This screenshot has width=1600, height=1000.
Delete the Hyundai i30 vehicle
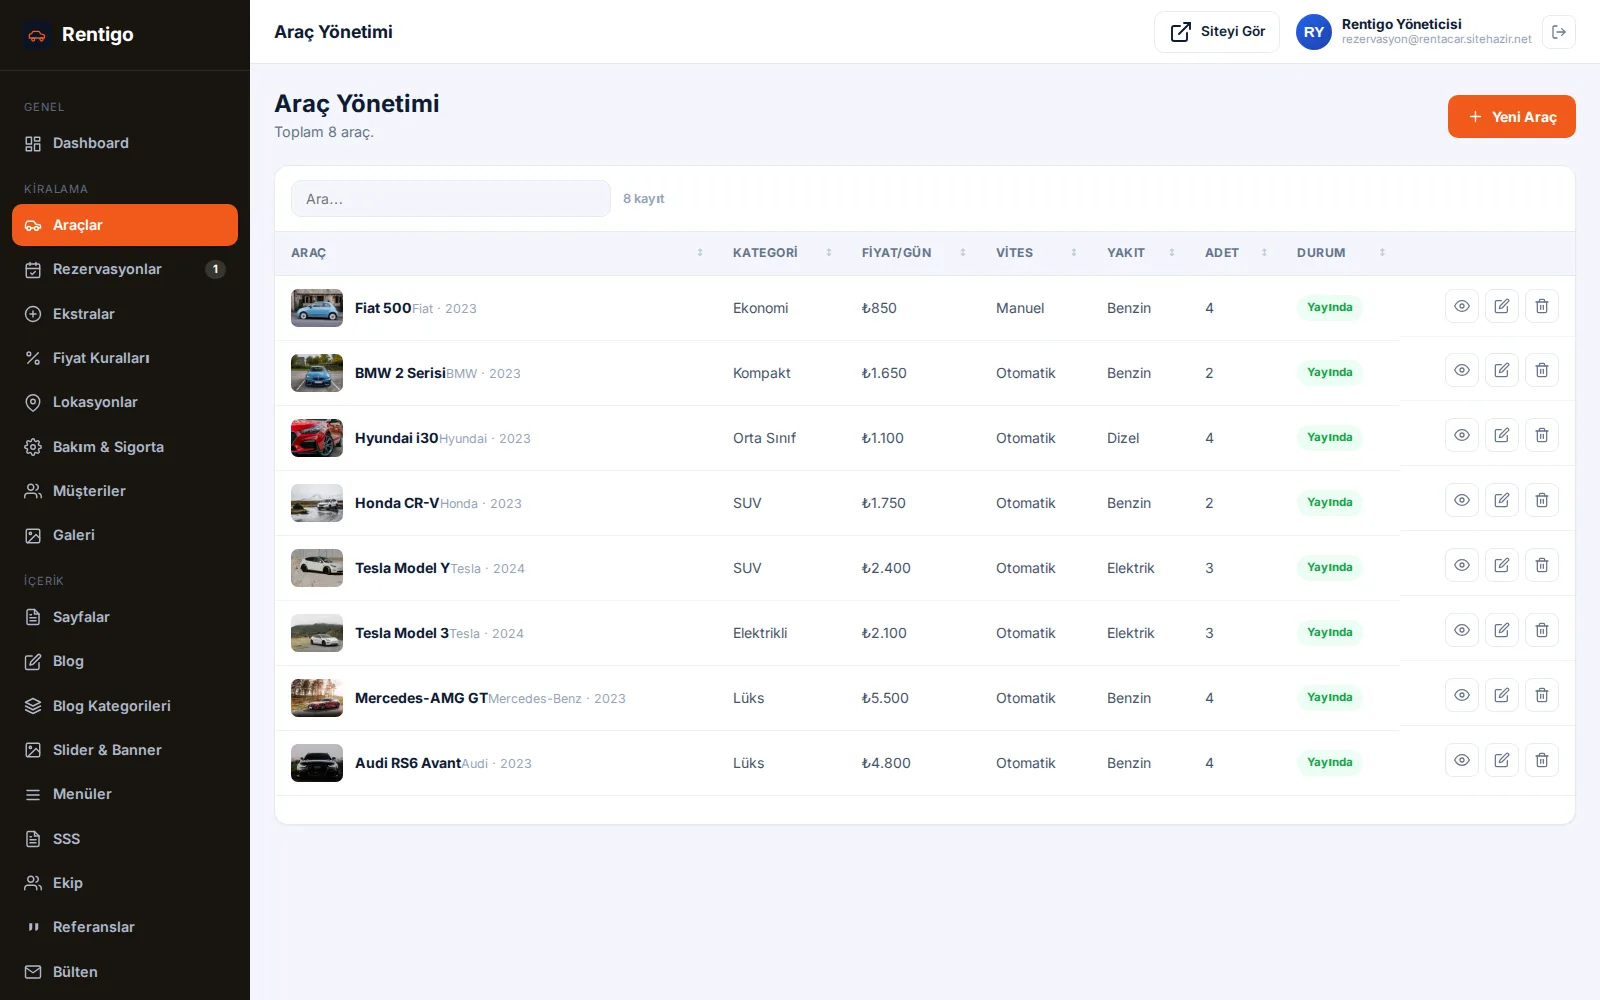(x=1542, y=436)
